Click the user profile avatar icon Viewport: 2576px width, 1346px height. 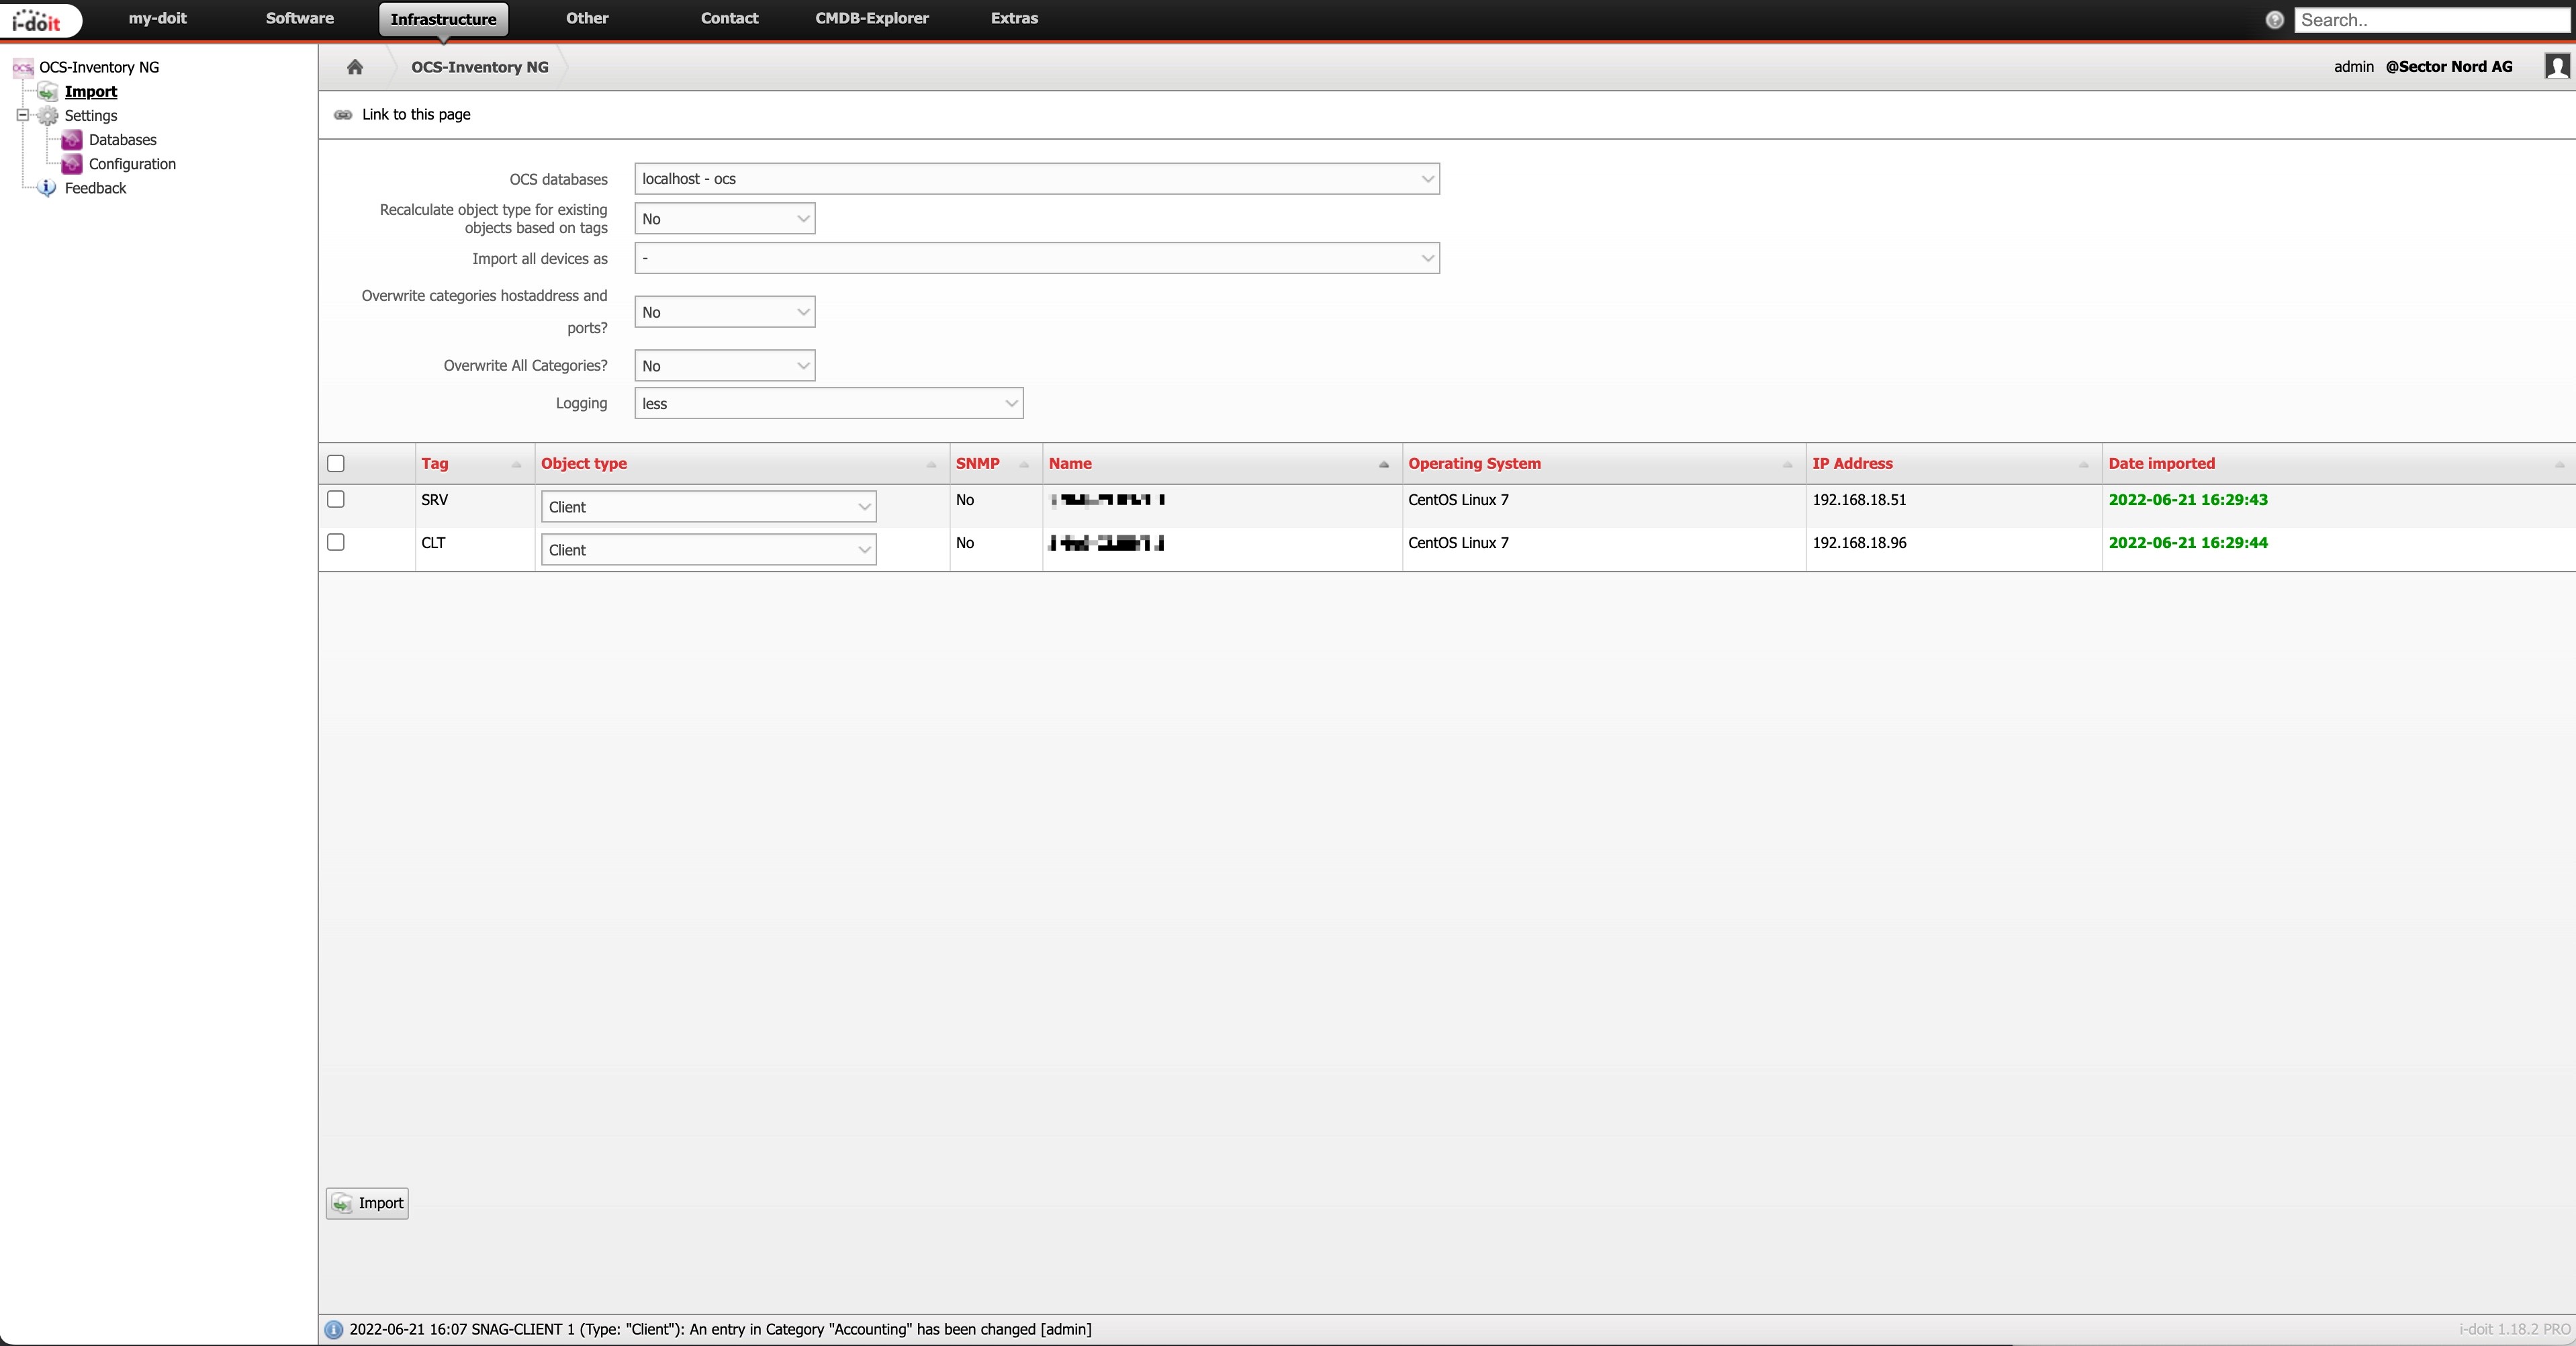2557,66
